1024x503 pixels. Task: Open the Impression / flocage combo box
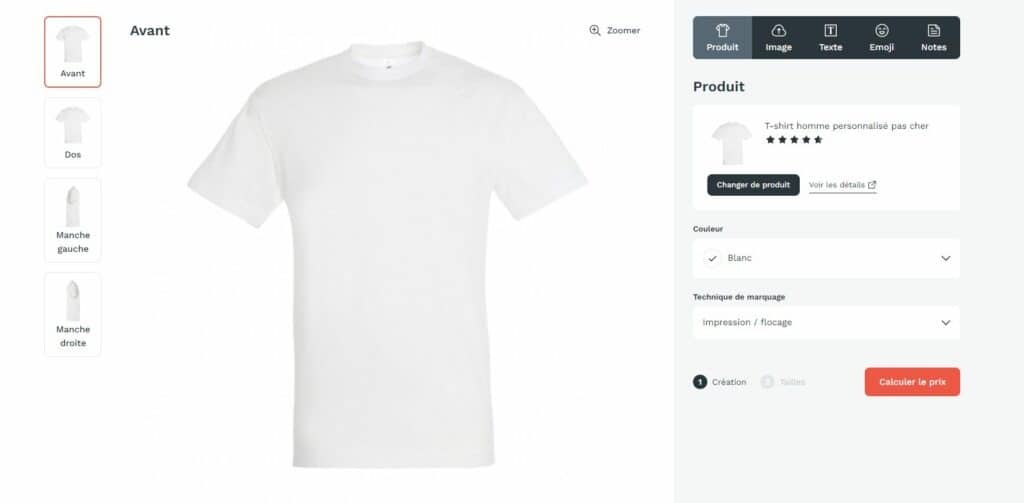click(x=826, y=323)
